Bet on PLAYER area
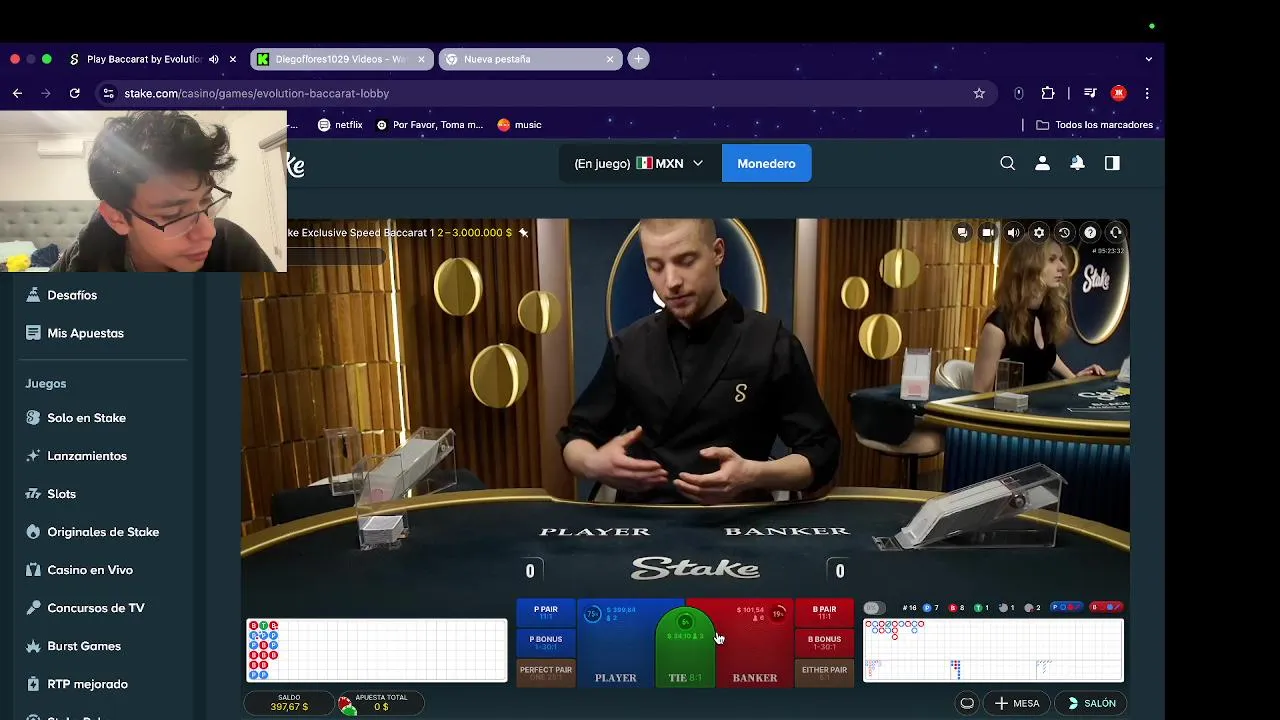The height and width of the screenshot is (720, 1280). pyautogui.click(x=615, y=645)
